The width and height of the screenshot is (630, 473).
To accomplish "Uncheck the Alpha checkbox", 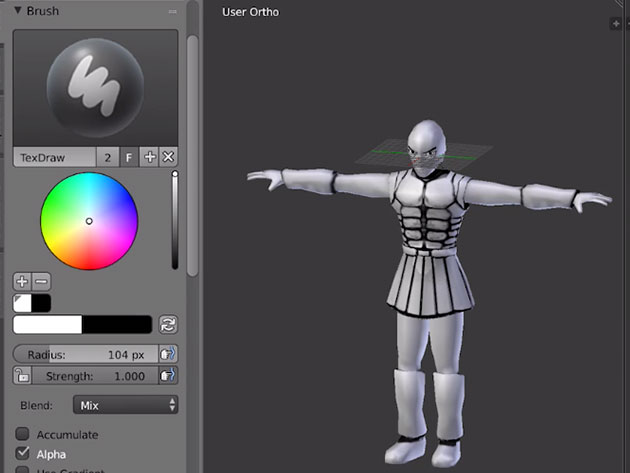I will pos(22,453).
